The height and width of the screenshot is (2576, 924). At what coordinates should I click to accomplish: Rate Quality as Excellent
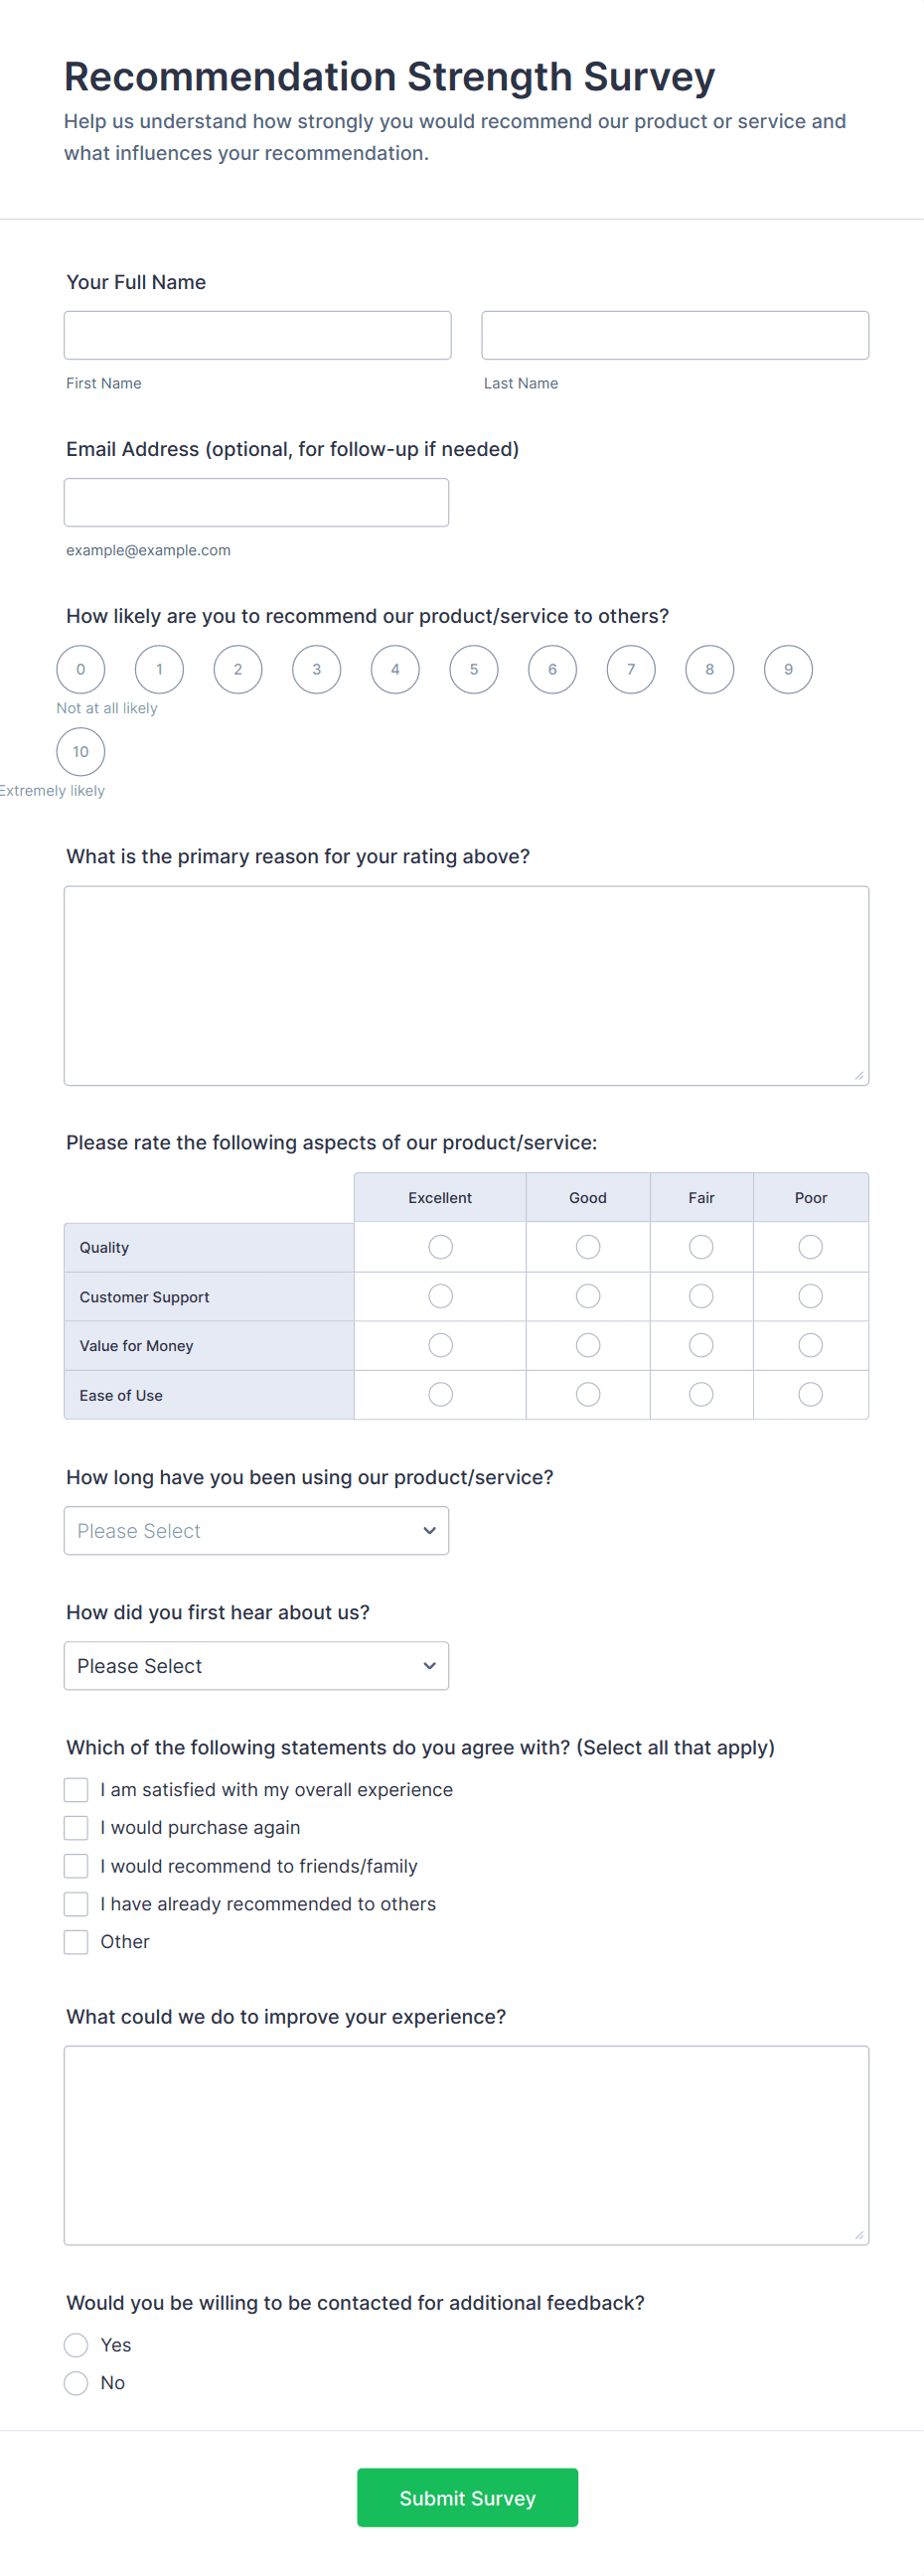point(440,1246)
